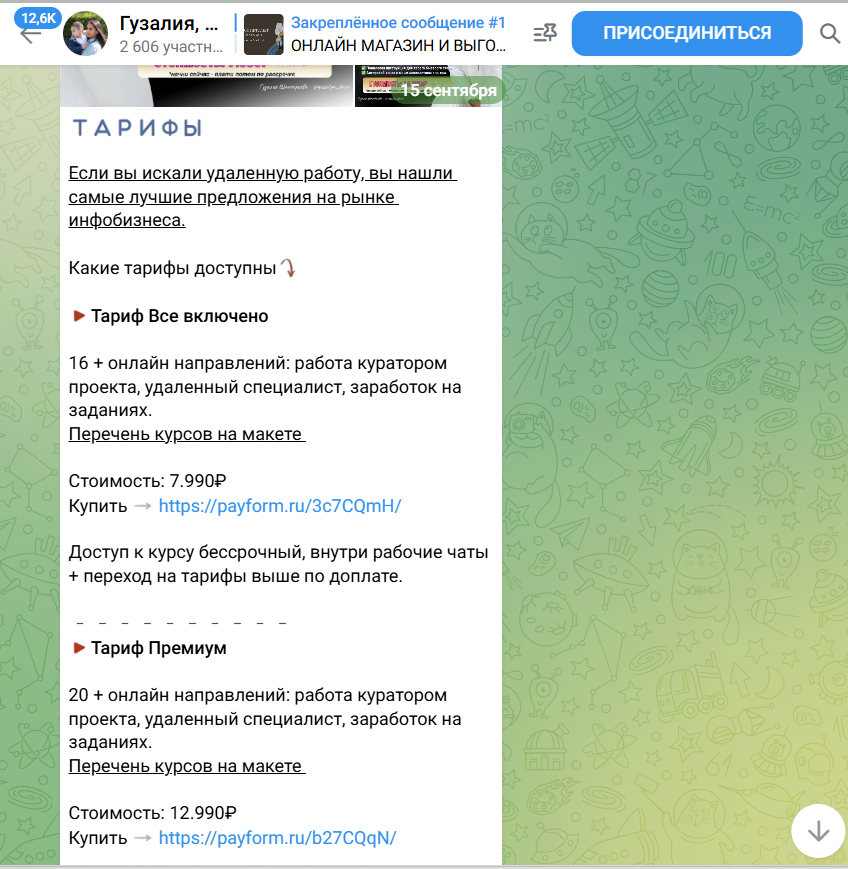This screenshot has width=848, height=869.
Task: Open payform.ru/b27CQqN/ payment link
Action: (x=278, y=837)
